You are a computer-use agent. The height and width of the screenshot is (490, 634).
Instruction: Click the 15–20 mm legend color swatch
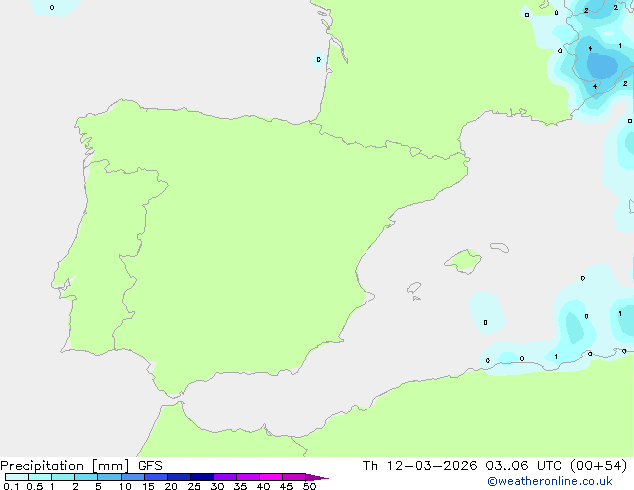coord(156,477)
